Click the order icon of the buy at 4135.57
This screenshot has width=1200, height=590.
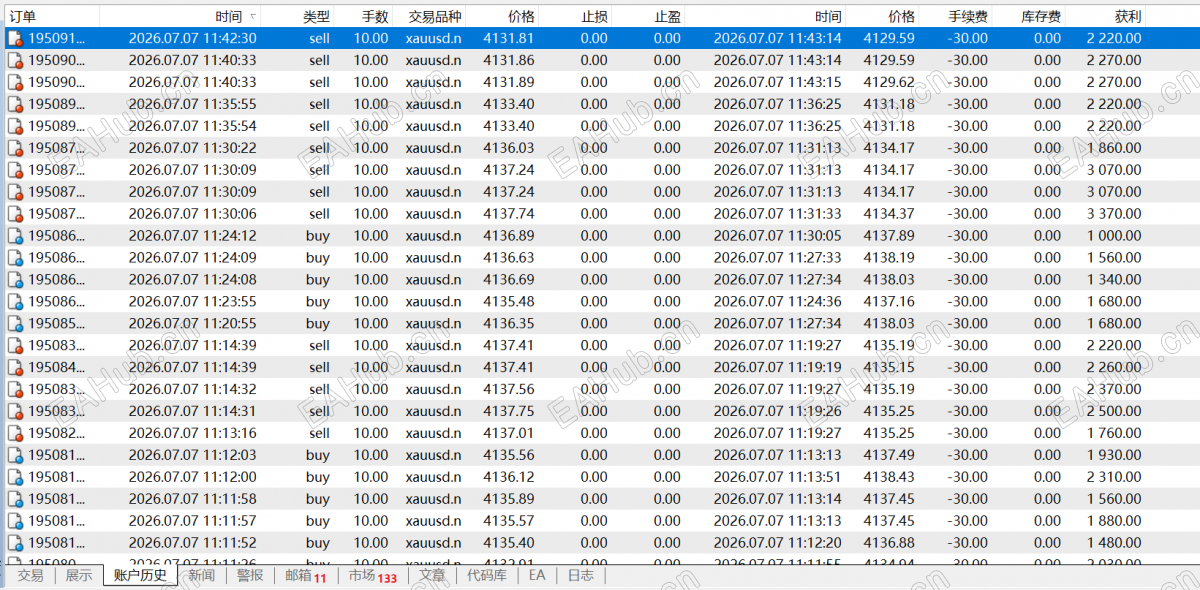[x=15, y=523]
